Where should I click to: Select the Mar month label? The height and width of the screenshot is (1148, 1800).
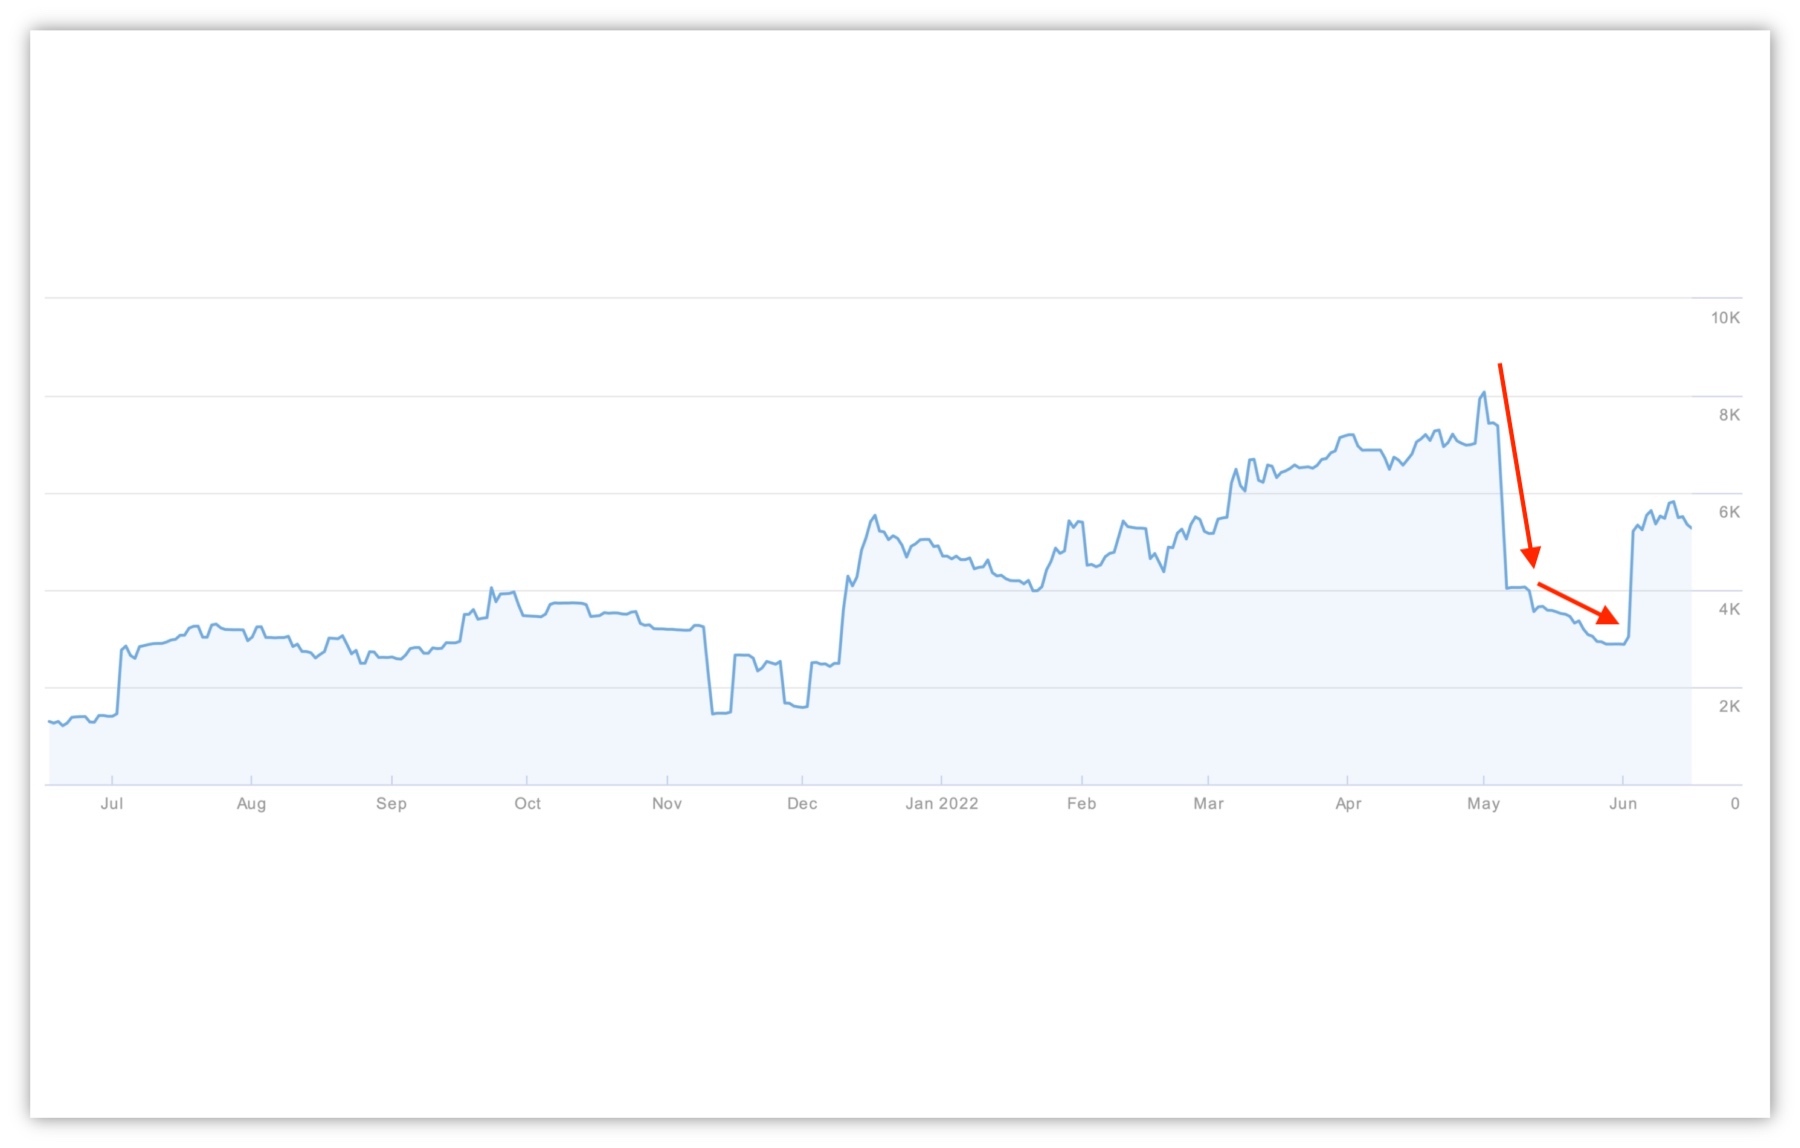[1208, 804]
